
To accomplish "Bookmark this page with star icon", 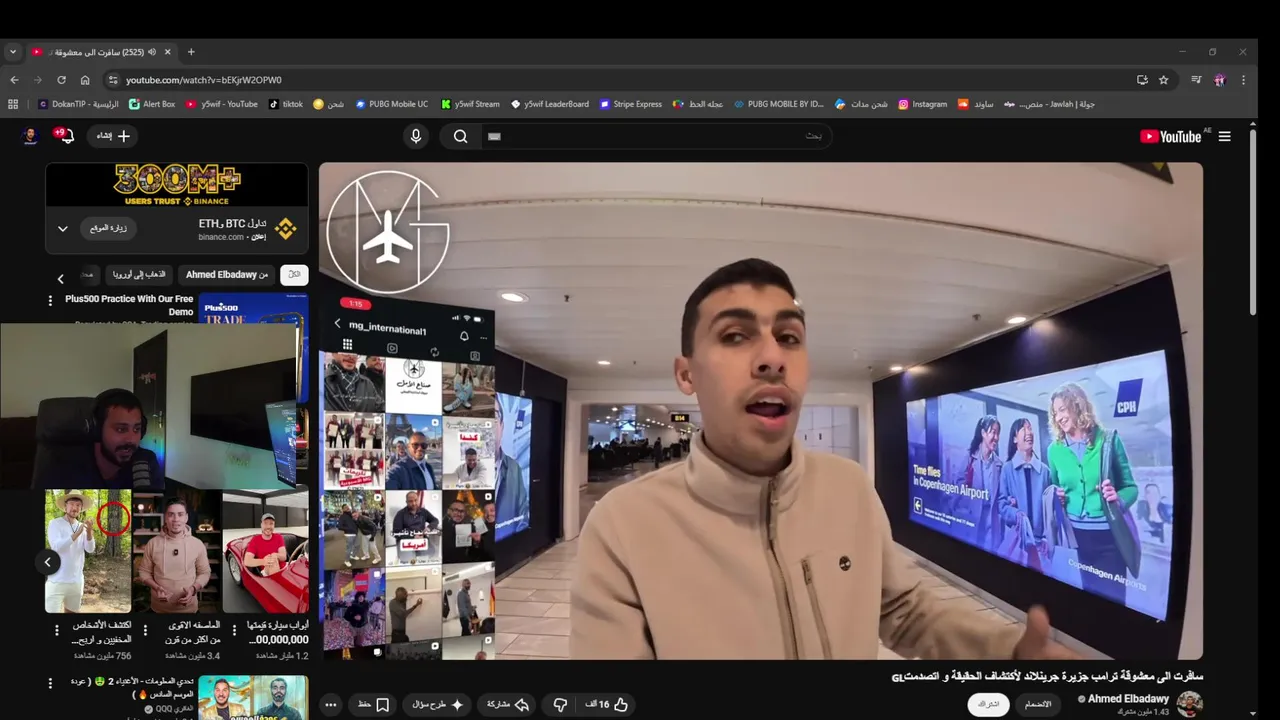I will [x=1164, y=80].
